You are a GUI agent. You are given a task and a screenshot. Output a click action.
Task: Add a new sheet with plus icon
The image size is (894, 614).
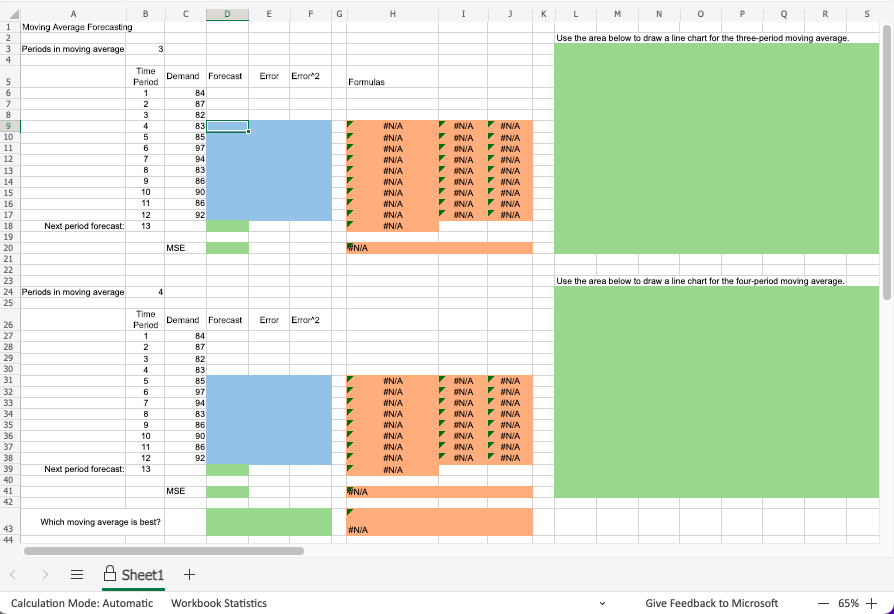tap(189, 575)
